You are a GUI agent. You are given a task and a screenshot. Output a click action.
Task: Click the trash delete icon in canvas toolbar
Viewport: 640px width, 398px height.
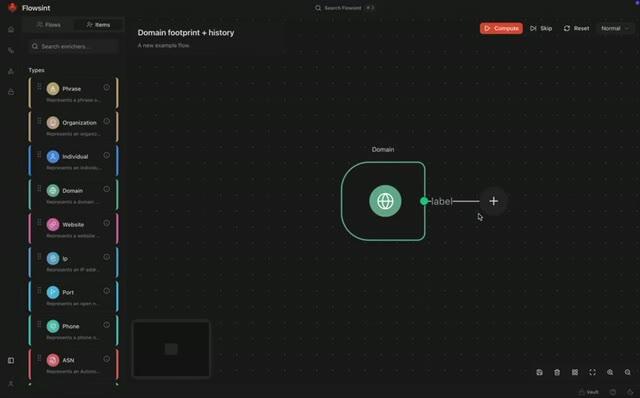557,372
